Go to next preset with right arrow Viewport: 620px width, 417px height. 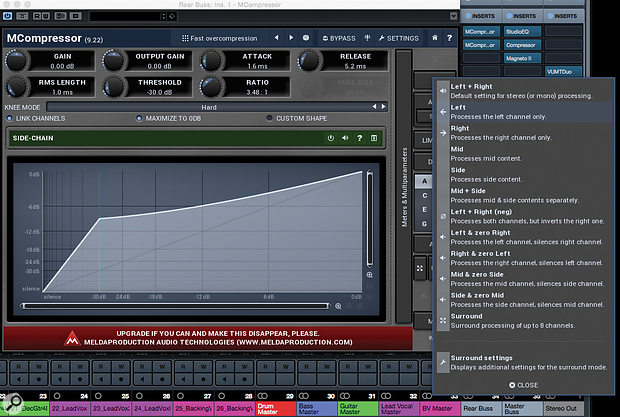[291, 38]
